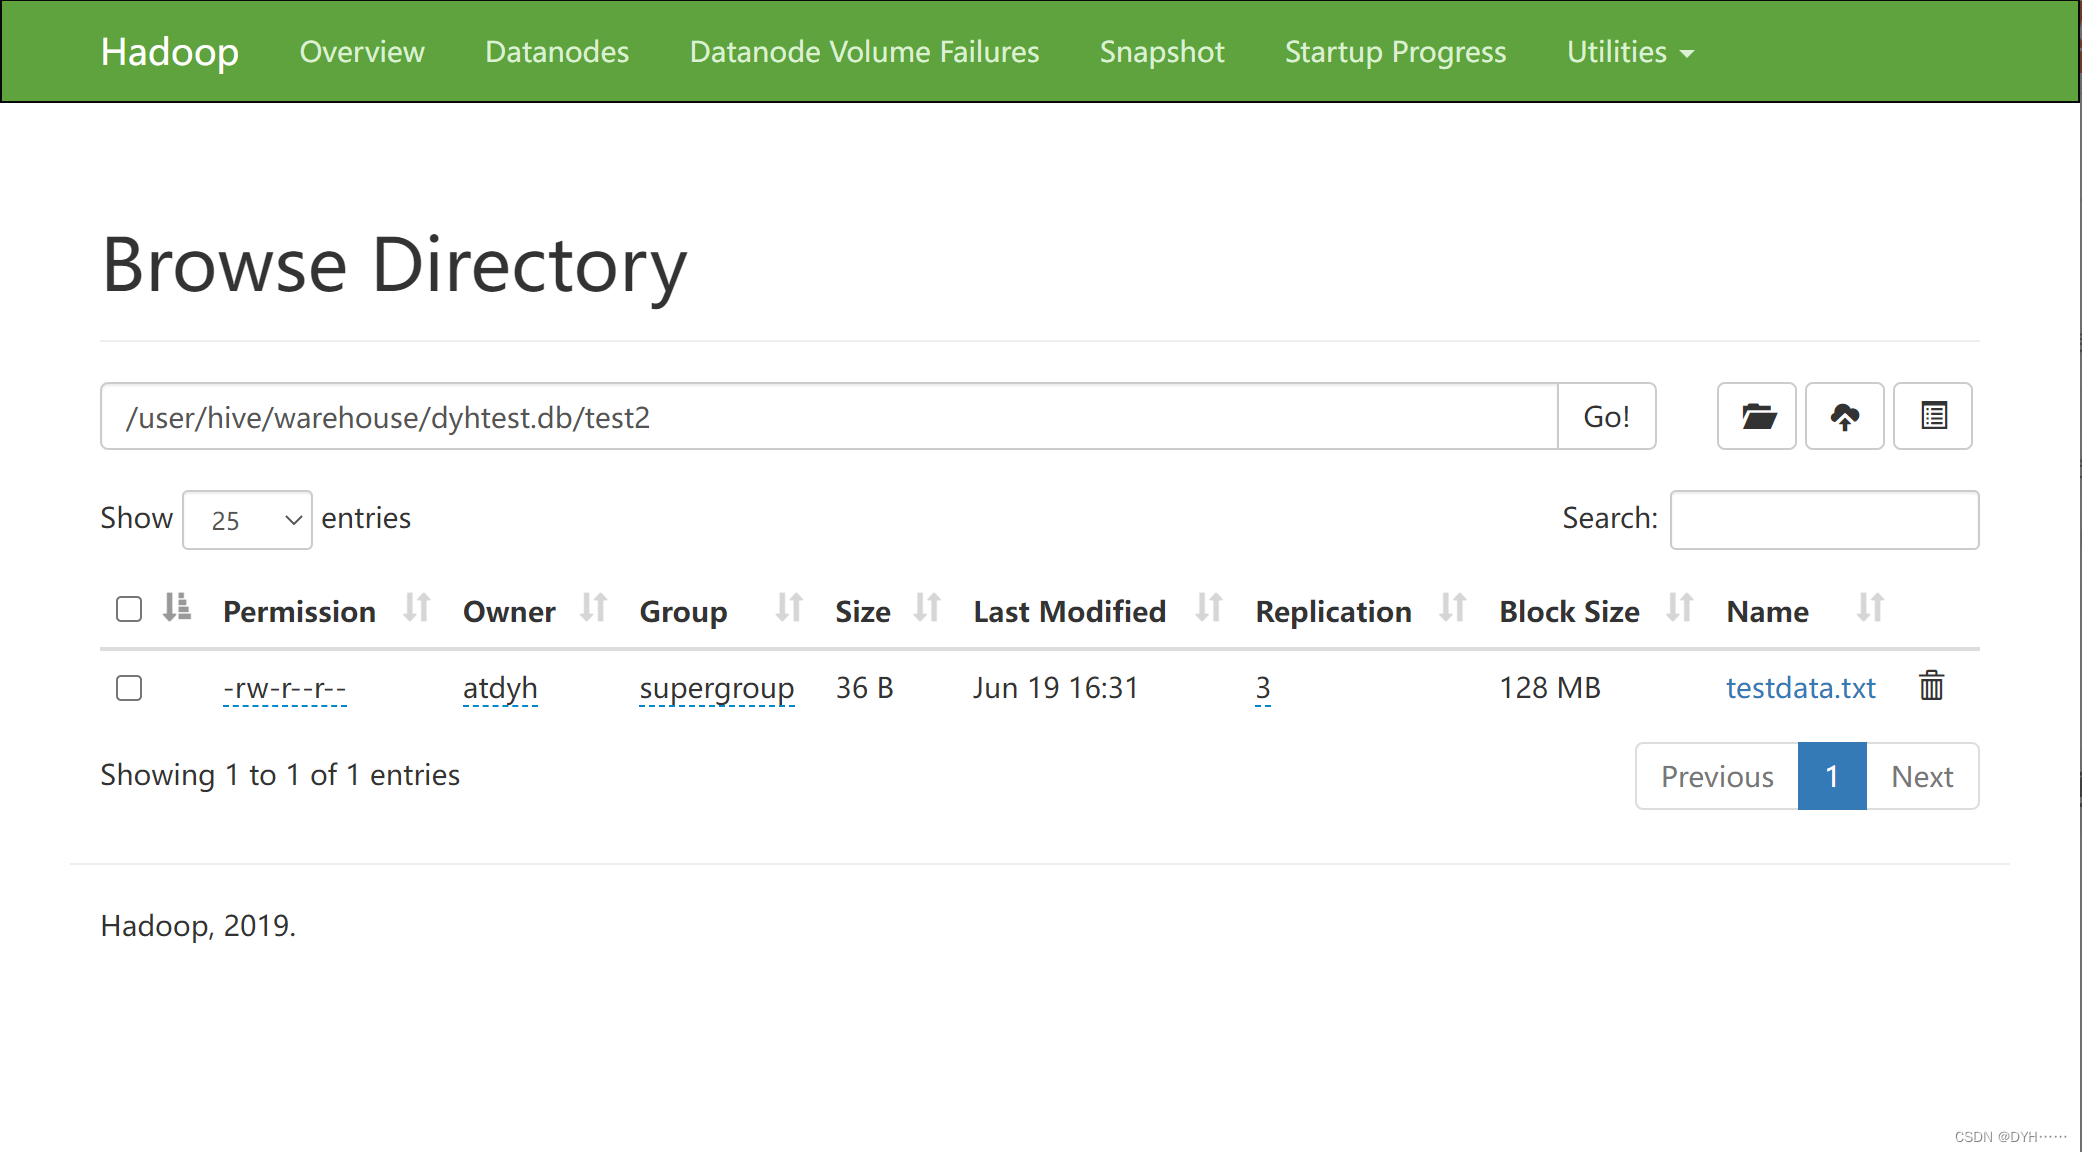2082x1152 pixels.
Task: Click the Hadoop brand link
Action: pyautogui.click(x=170, y=52)
